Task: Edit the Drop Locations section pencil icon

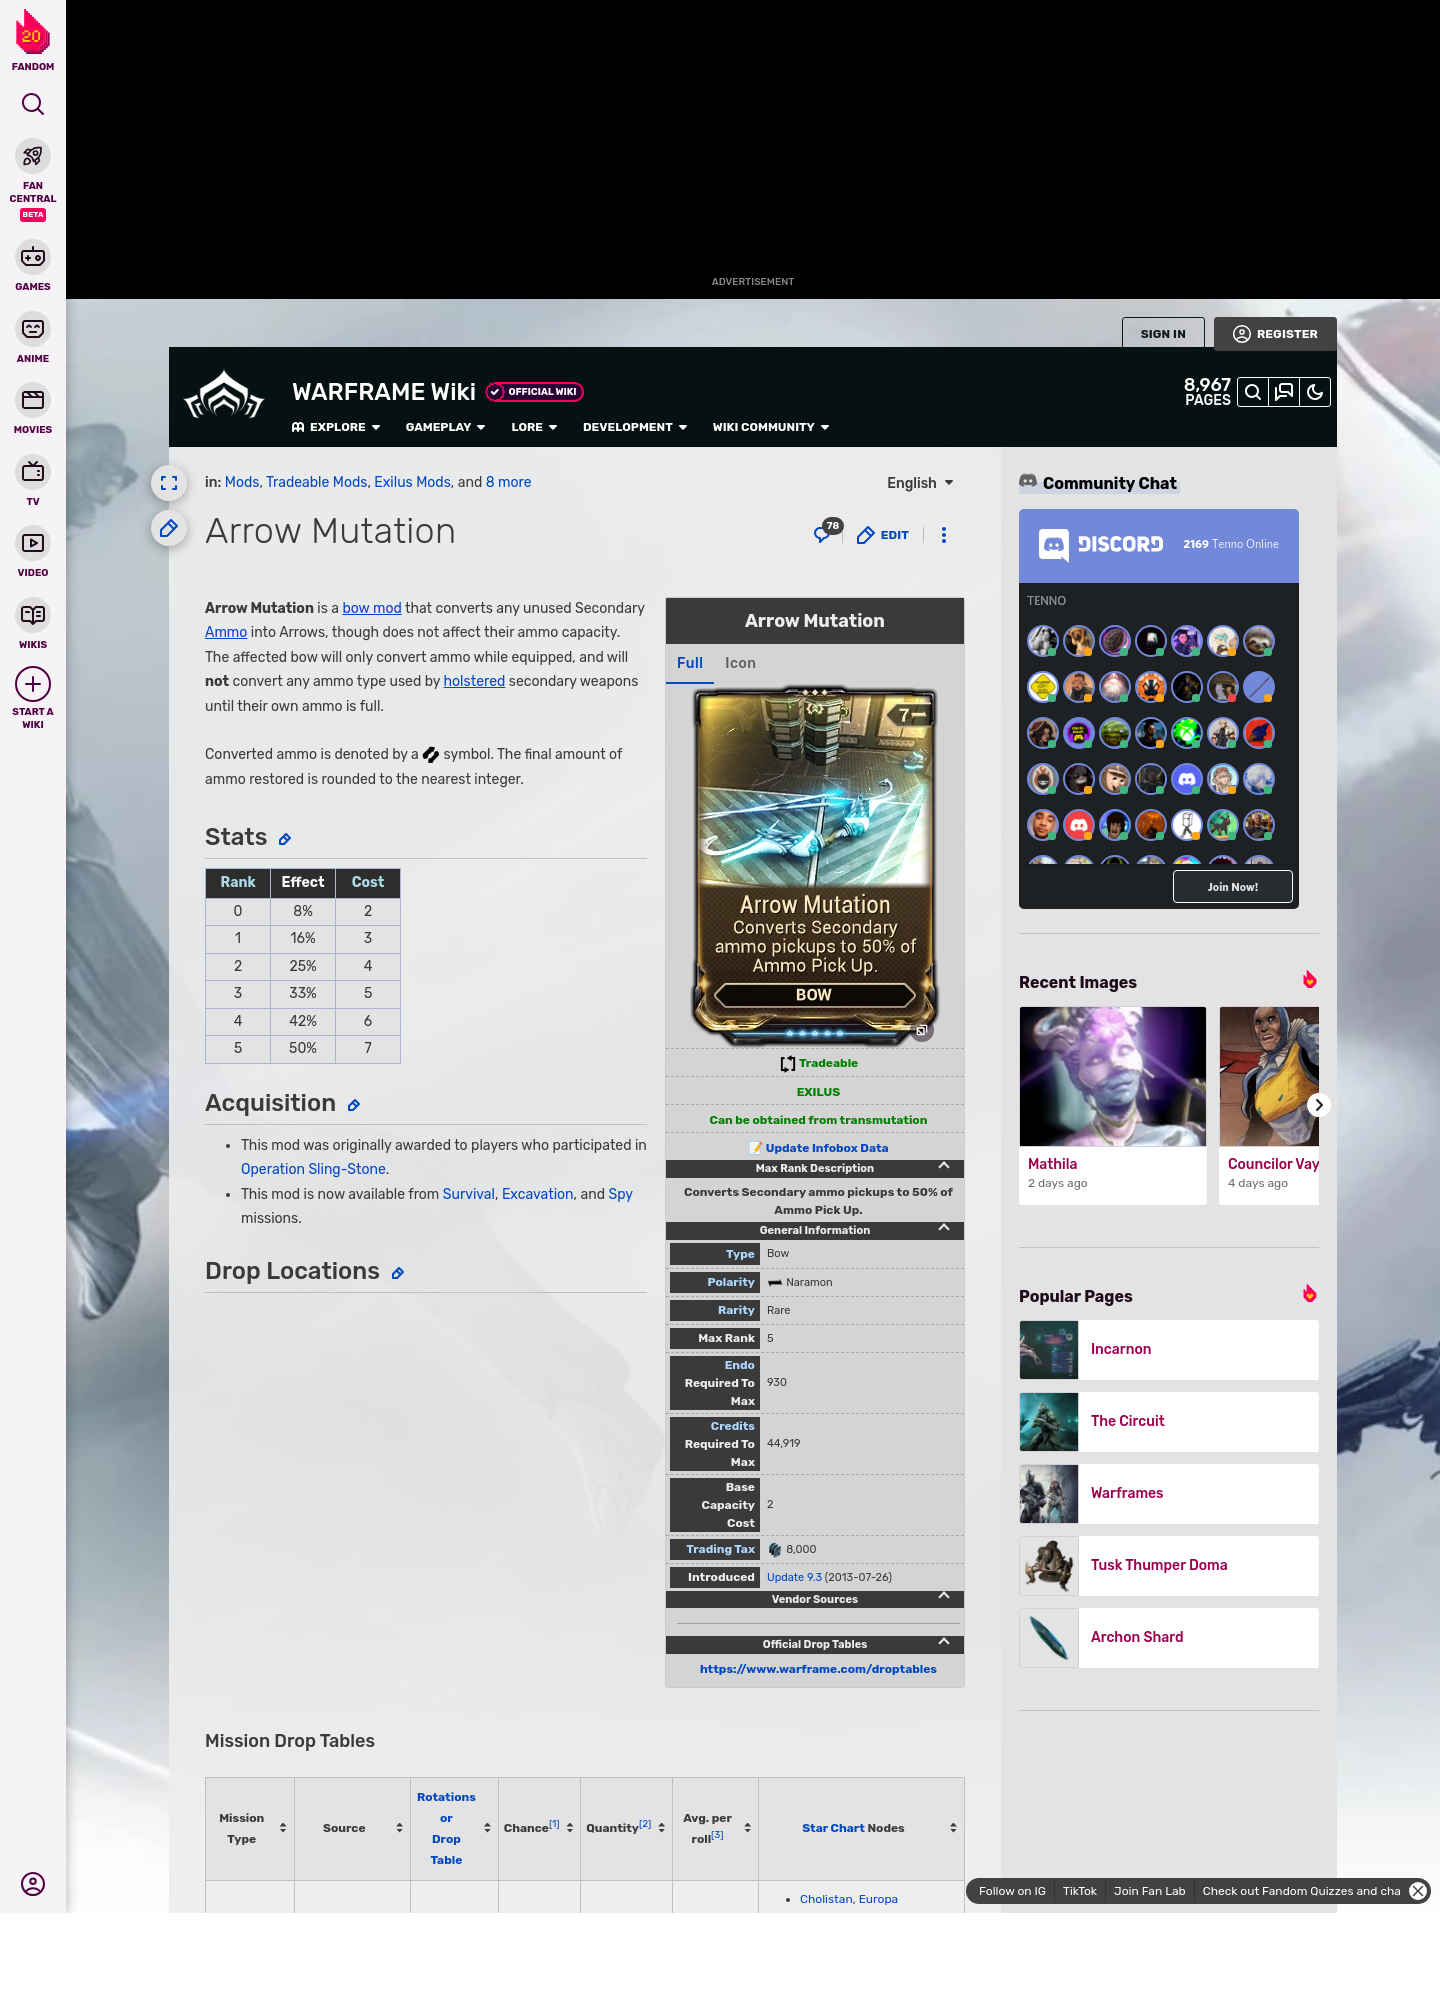Action: [398, 1274]
